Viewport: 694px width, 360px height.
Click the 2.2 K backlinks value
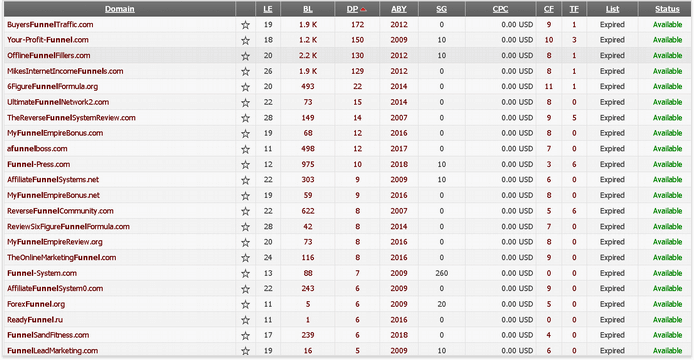coord(308,56)
